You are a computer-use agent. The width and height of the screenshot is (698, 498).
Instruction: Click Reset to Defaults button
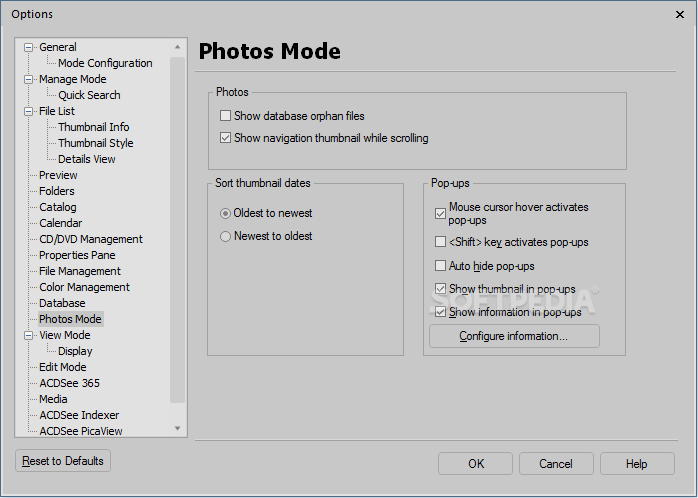(x=63, y=461)
